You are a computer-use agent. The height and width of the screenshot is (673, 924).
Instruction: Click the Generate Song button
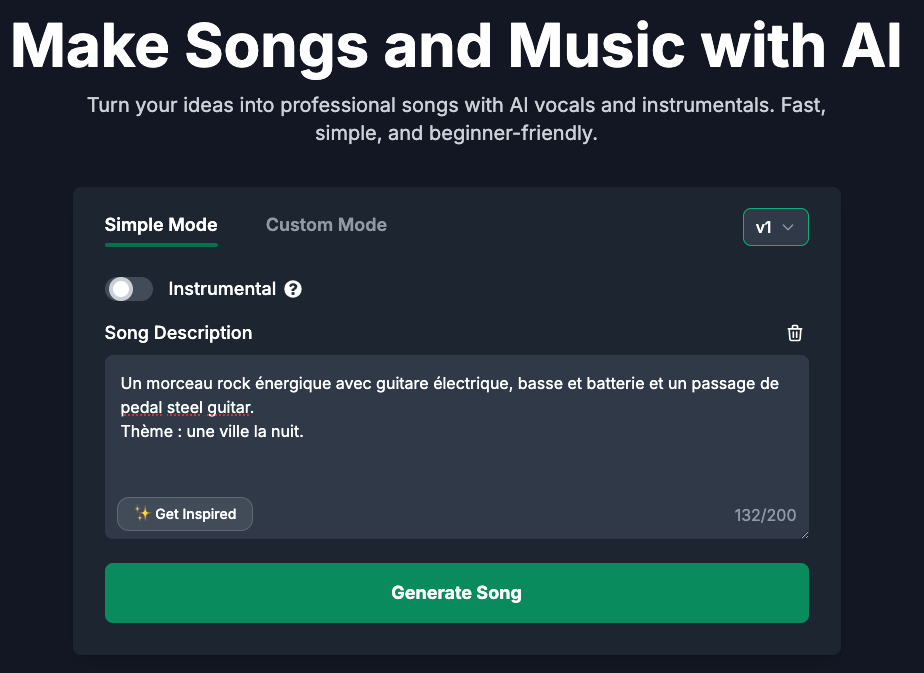(x=456, y=592)
